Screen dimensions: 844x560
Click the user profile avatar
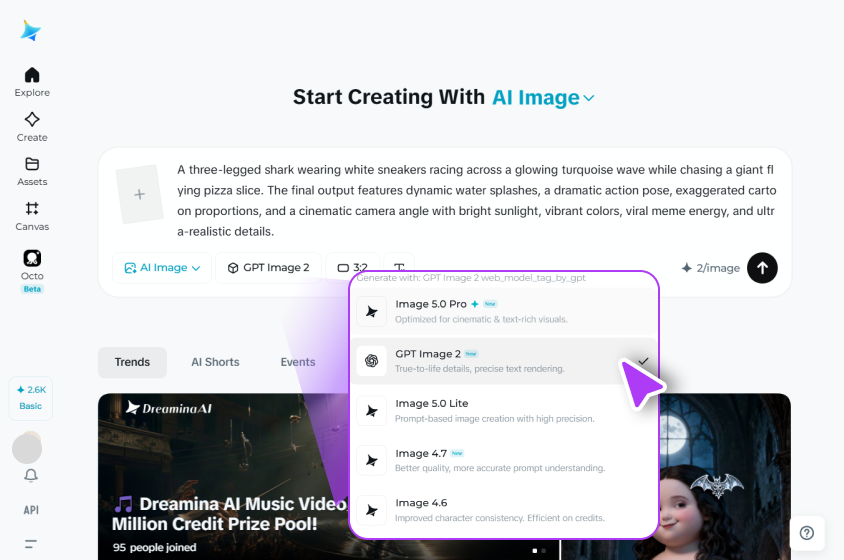point(27,448)
